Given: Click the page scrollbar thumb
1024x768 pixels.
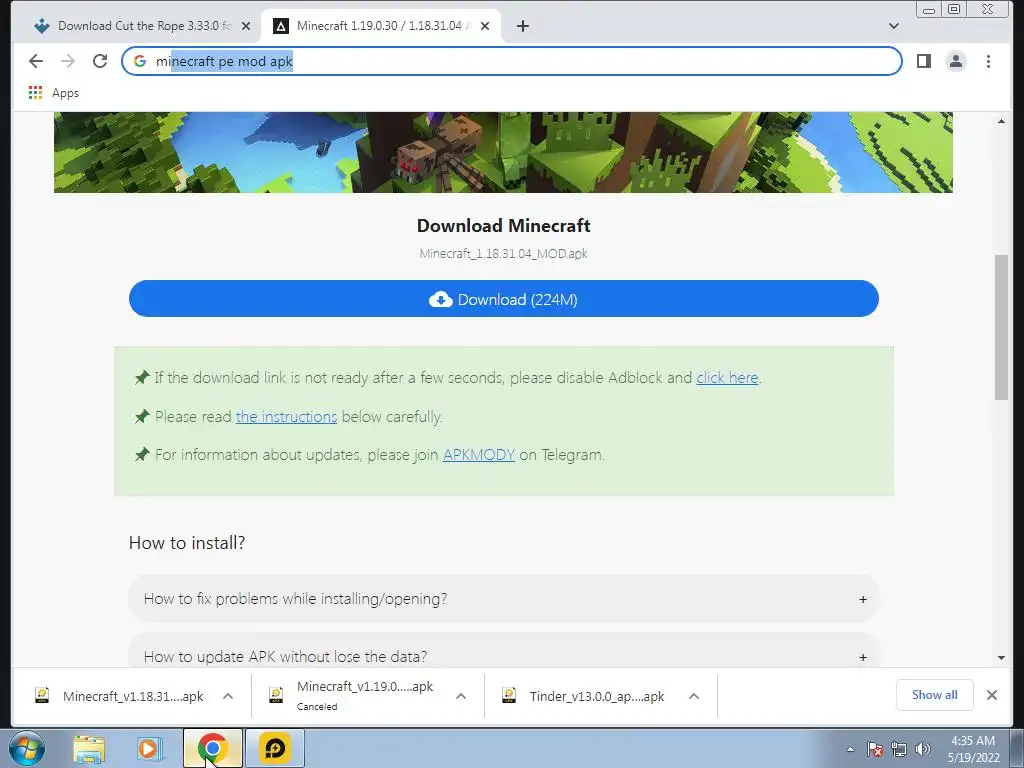Looking at the screenshot, I should point(1001,327).
